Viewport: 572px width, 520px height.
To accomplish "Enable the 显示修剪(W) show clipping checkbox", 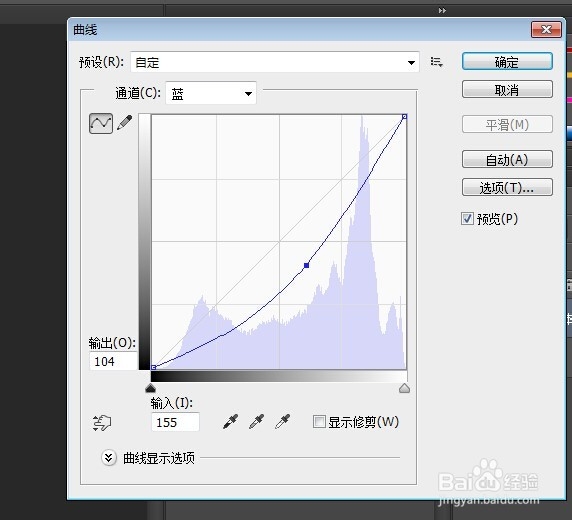I will 319,422.
